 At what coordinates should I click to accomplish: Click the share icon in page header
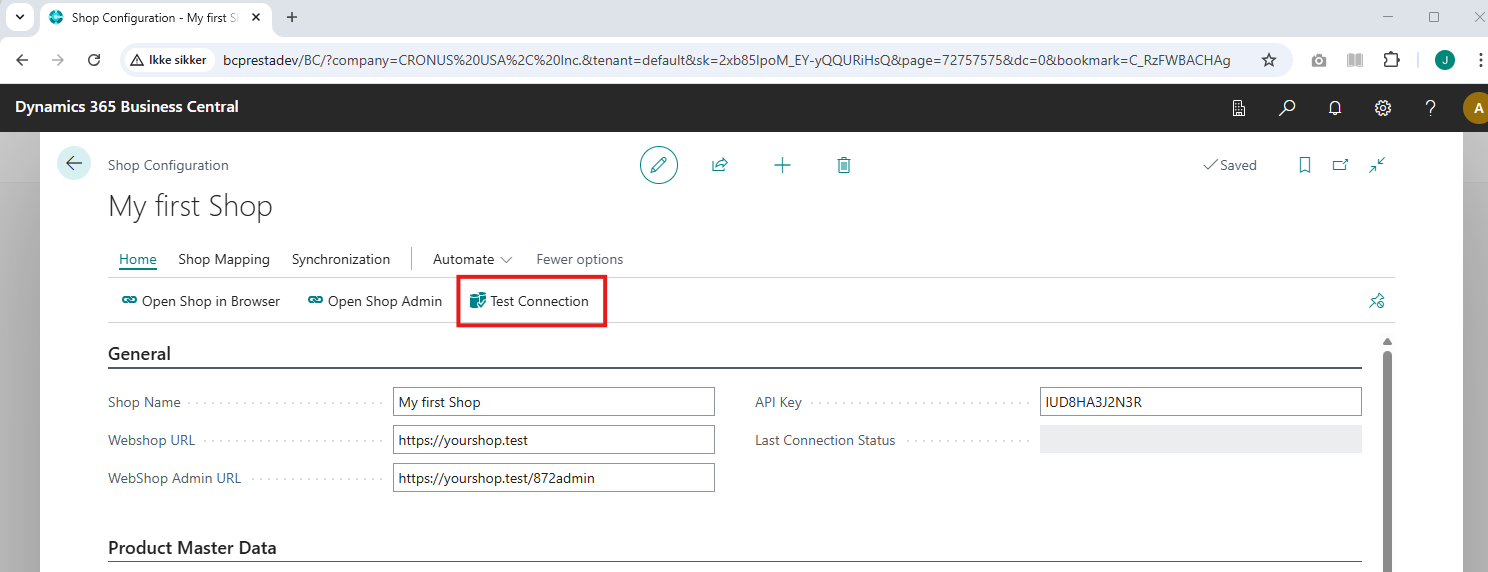point(719,165)
